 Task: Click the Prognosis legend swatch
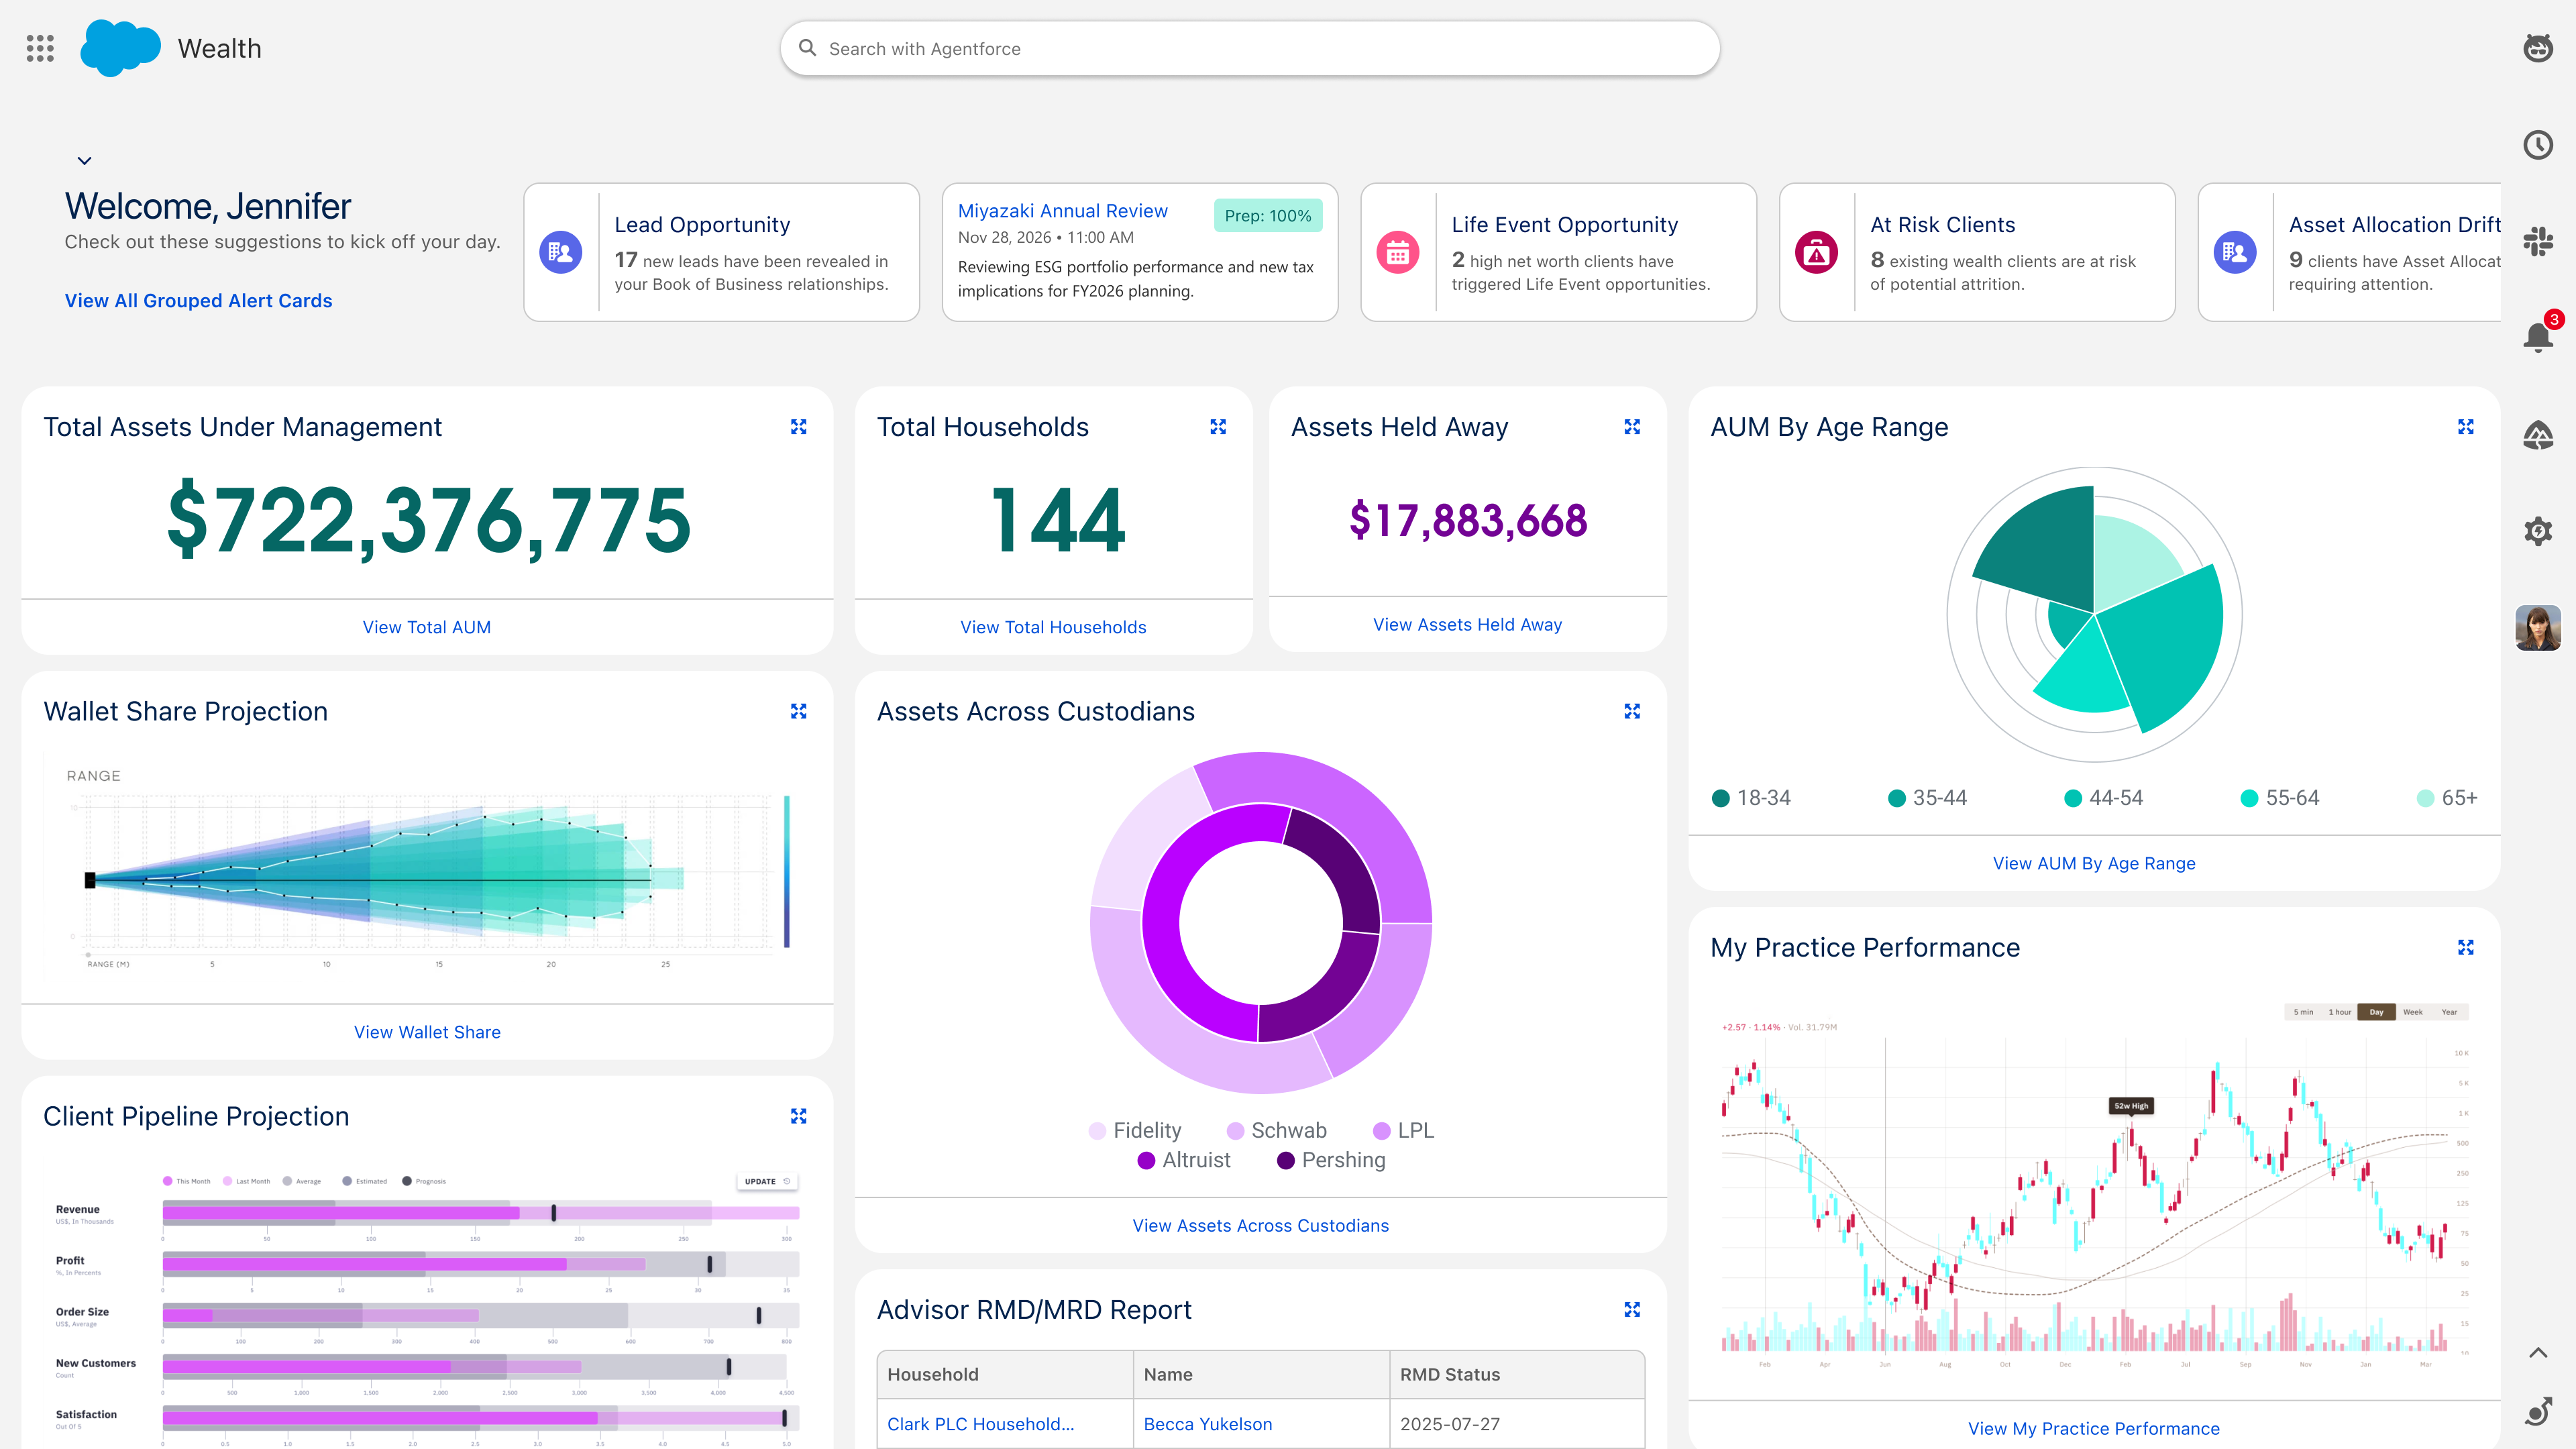(407, 1181)
